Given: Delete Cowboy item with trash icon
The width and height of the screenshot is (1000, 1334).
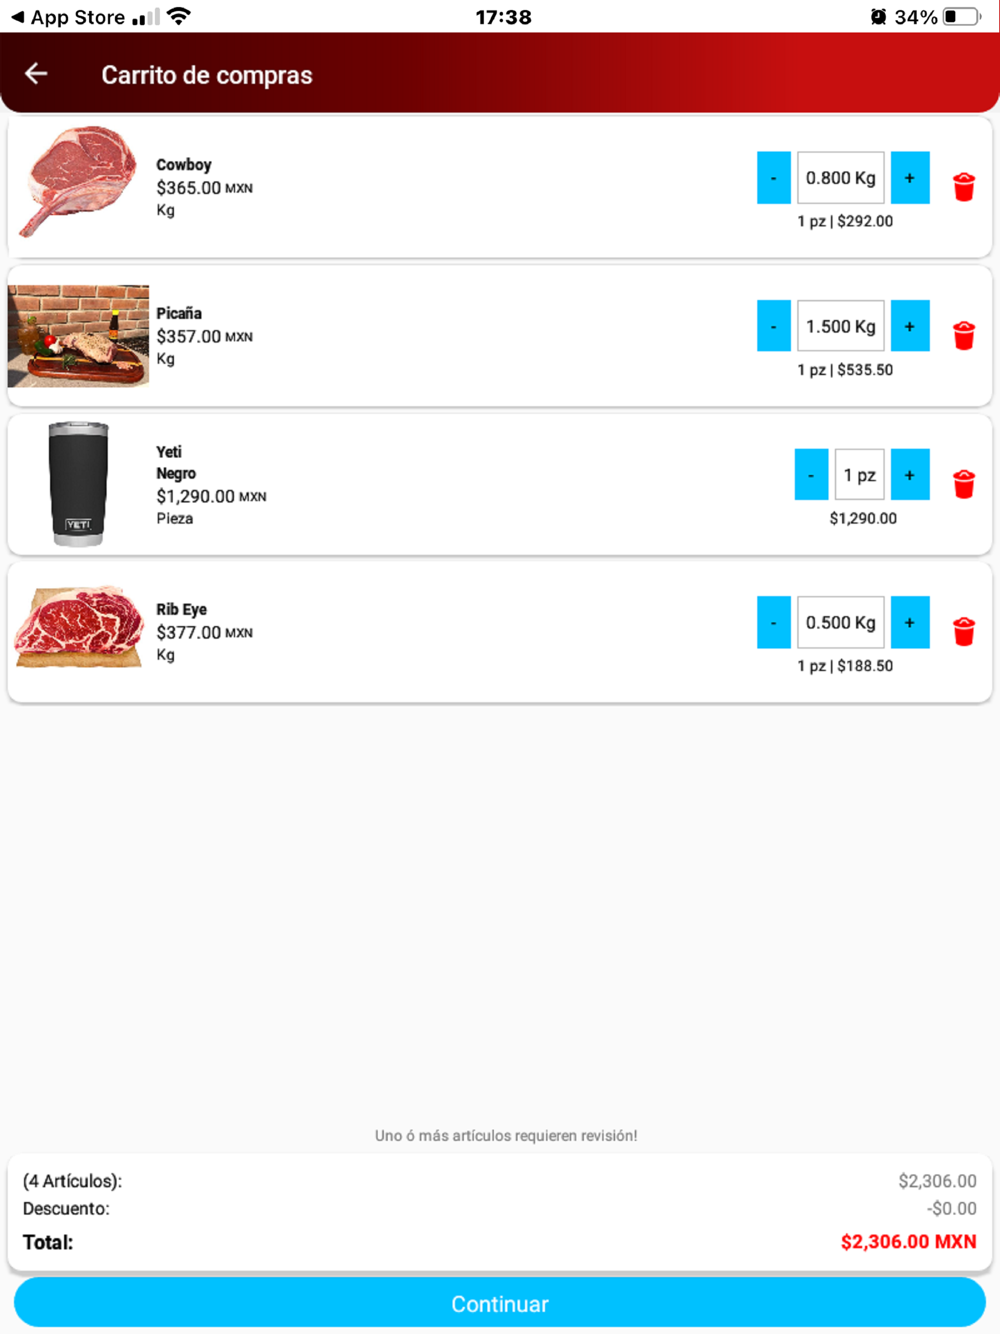Looking at the screenshot, I should click(964, 187).
